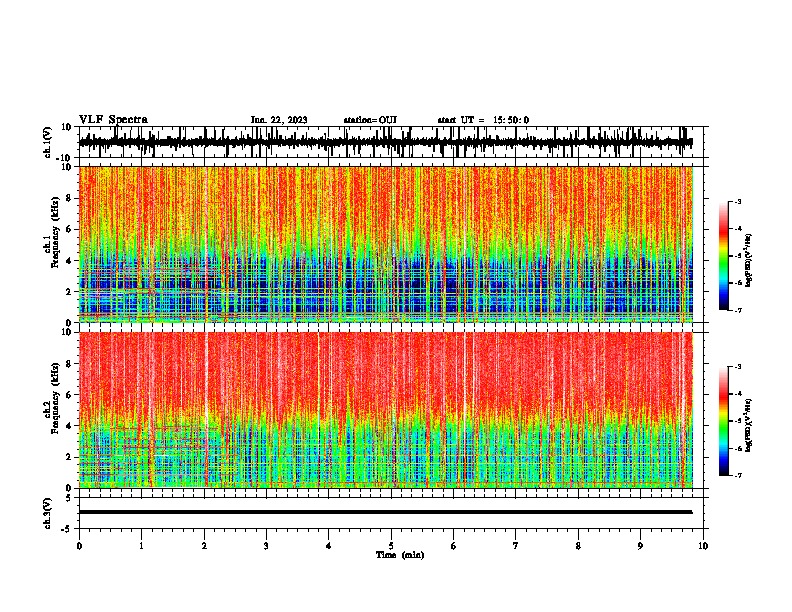Click the '-7' value on ch.2 colorbar

pos(737,476)
